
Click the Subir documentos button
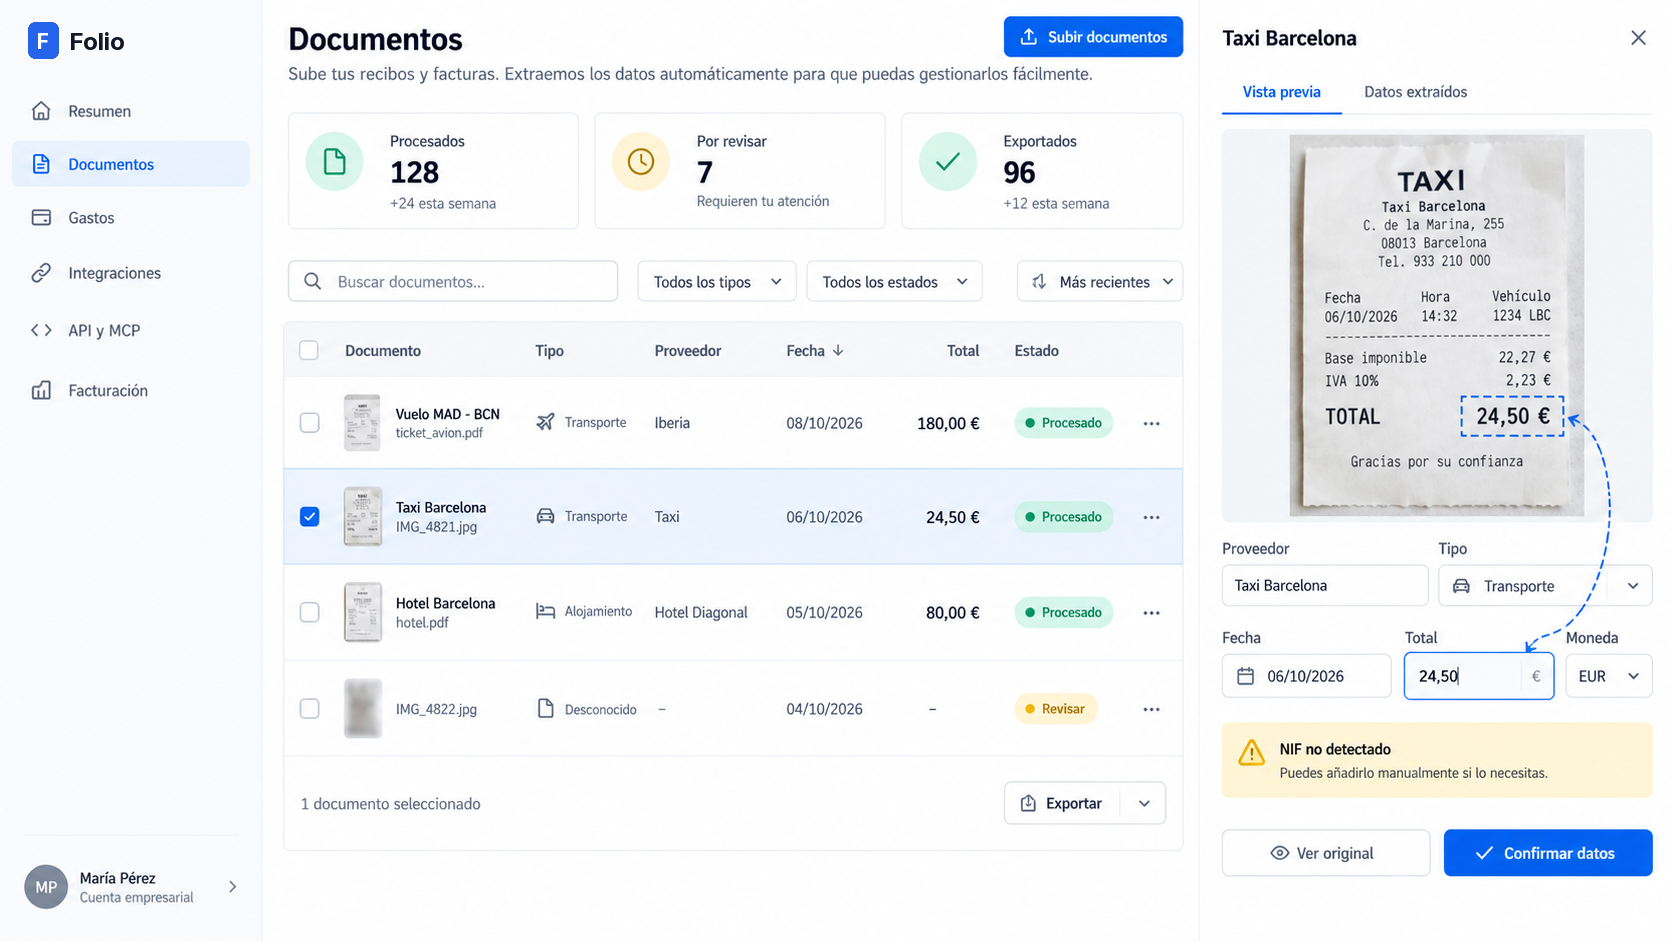[1093, 37]
